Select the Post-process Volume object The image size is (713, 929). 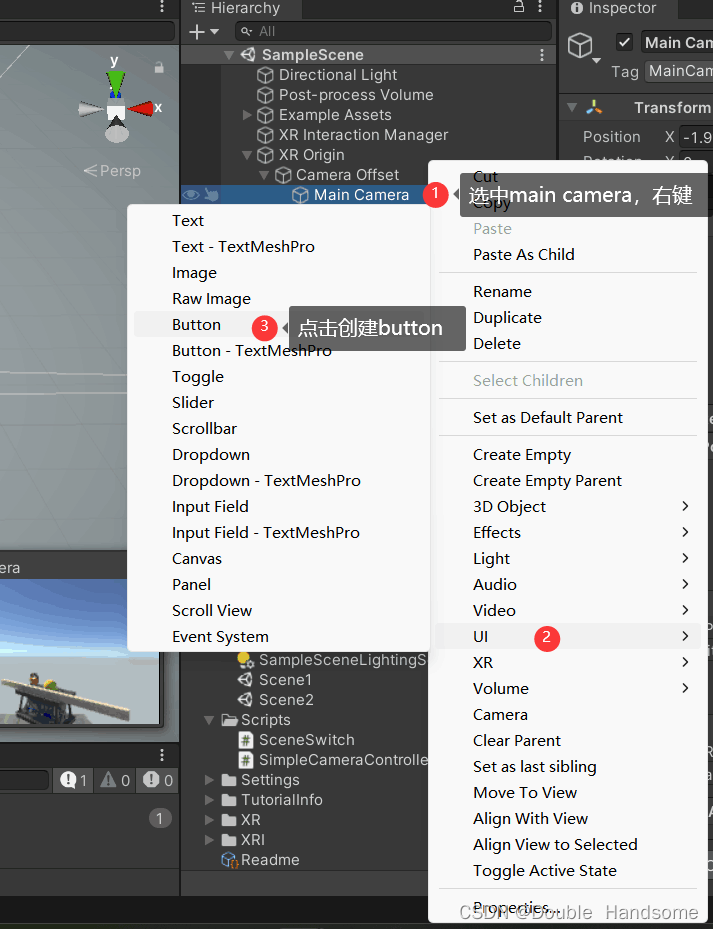(356, 95)
